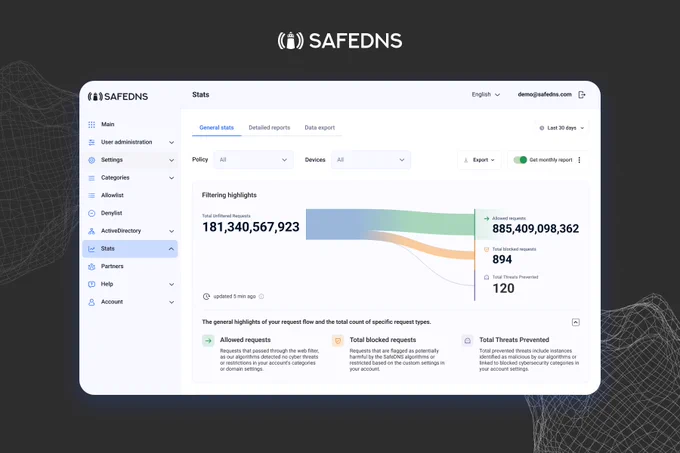The height and width of the screenshot is (453, 680).
Task: Click the ActiveDirectory network icon
Action: click(x=92, y=231)
